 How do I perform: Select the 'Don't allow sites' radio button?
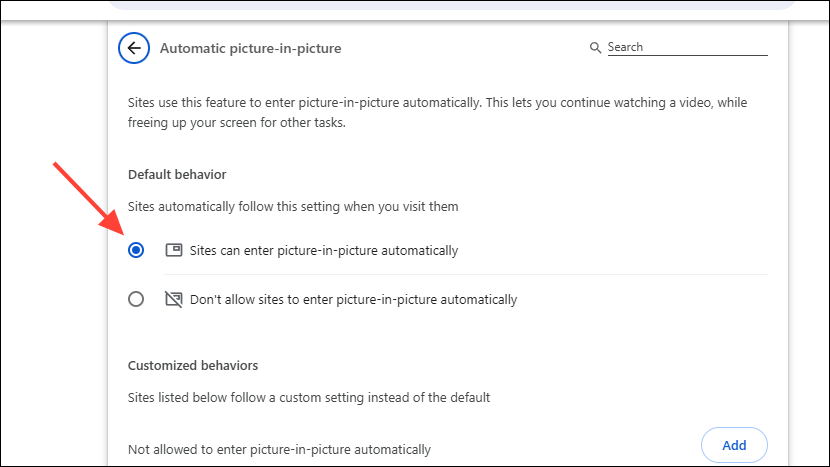[136, 299]
